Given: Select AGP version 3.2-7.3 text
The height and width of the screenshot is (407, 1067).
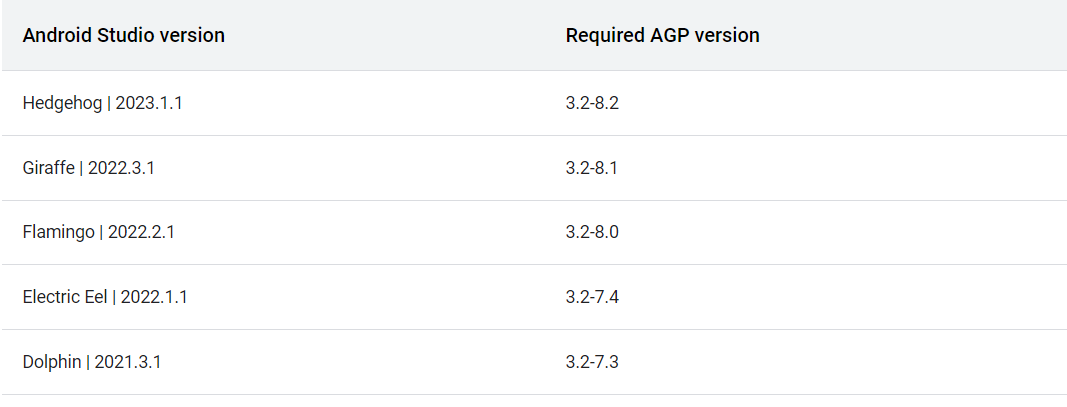Looking at the screenshot, I should (592, 361).
